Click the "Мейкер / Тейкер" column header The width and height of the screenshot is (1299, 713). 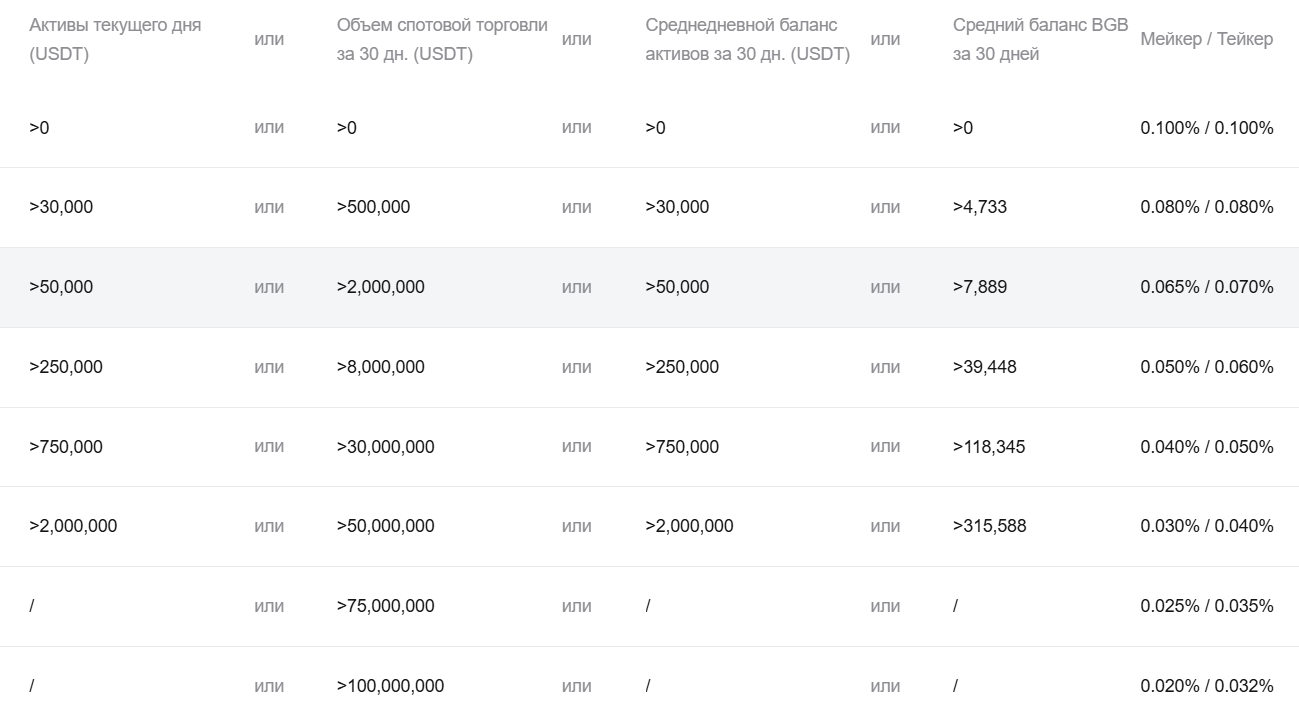(1206, 39)
